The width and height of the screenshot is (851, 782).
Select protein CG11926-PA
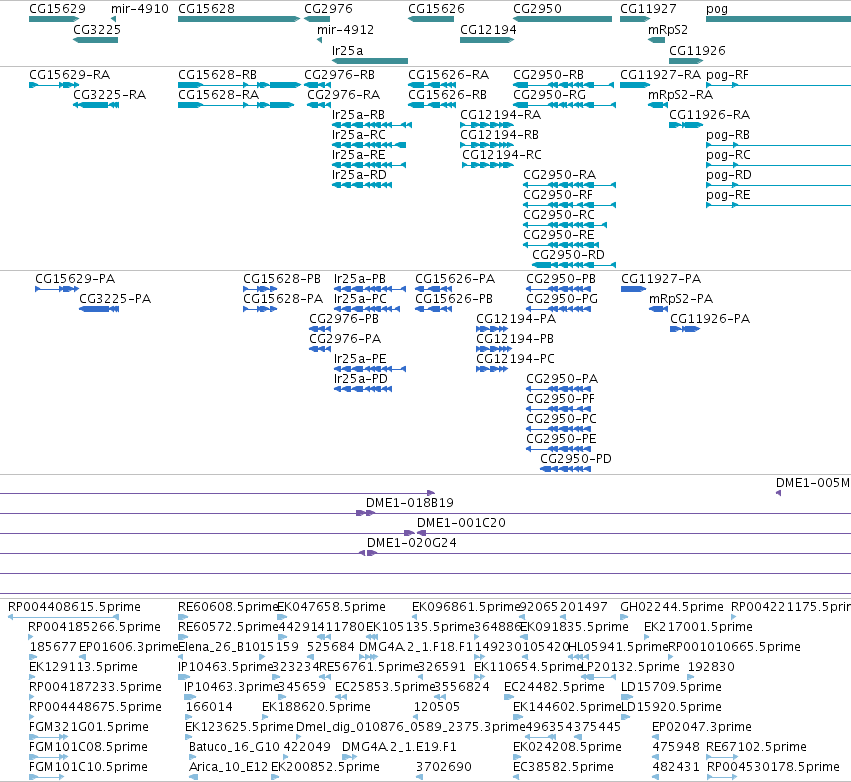point(685,329)
